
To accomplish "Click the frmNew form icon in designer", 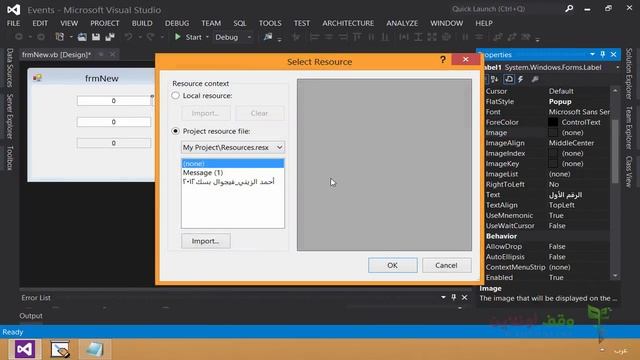I will point(38,78).
